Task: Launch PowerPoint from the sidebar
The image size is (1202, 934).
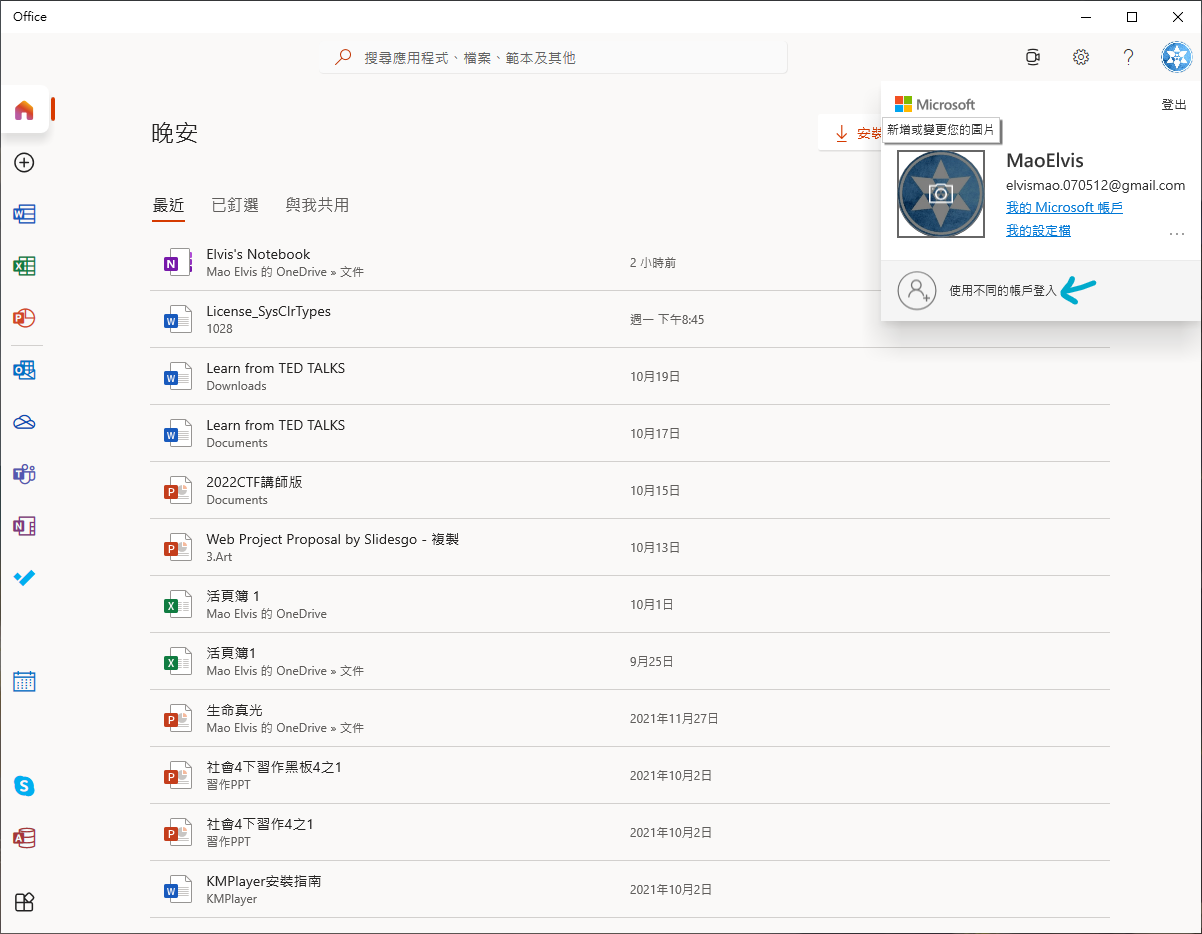Action: click(24, 318)
